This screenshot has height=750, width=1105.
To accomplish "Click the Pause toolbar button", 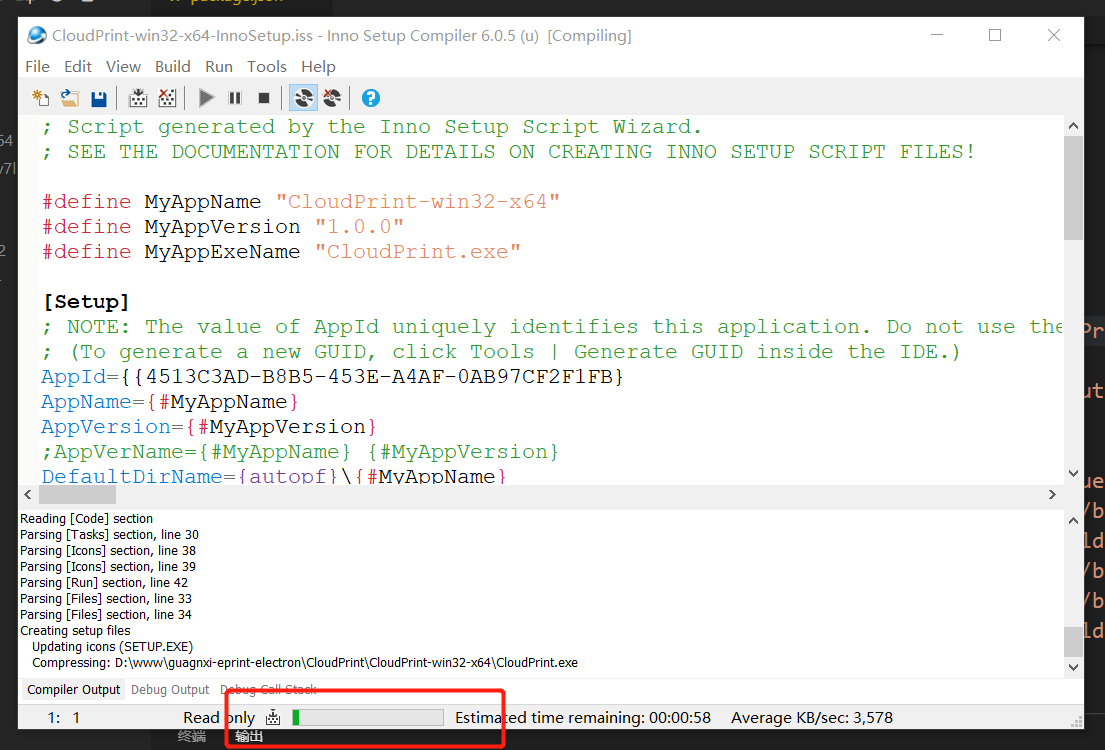I will pos(235,98).
